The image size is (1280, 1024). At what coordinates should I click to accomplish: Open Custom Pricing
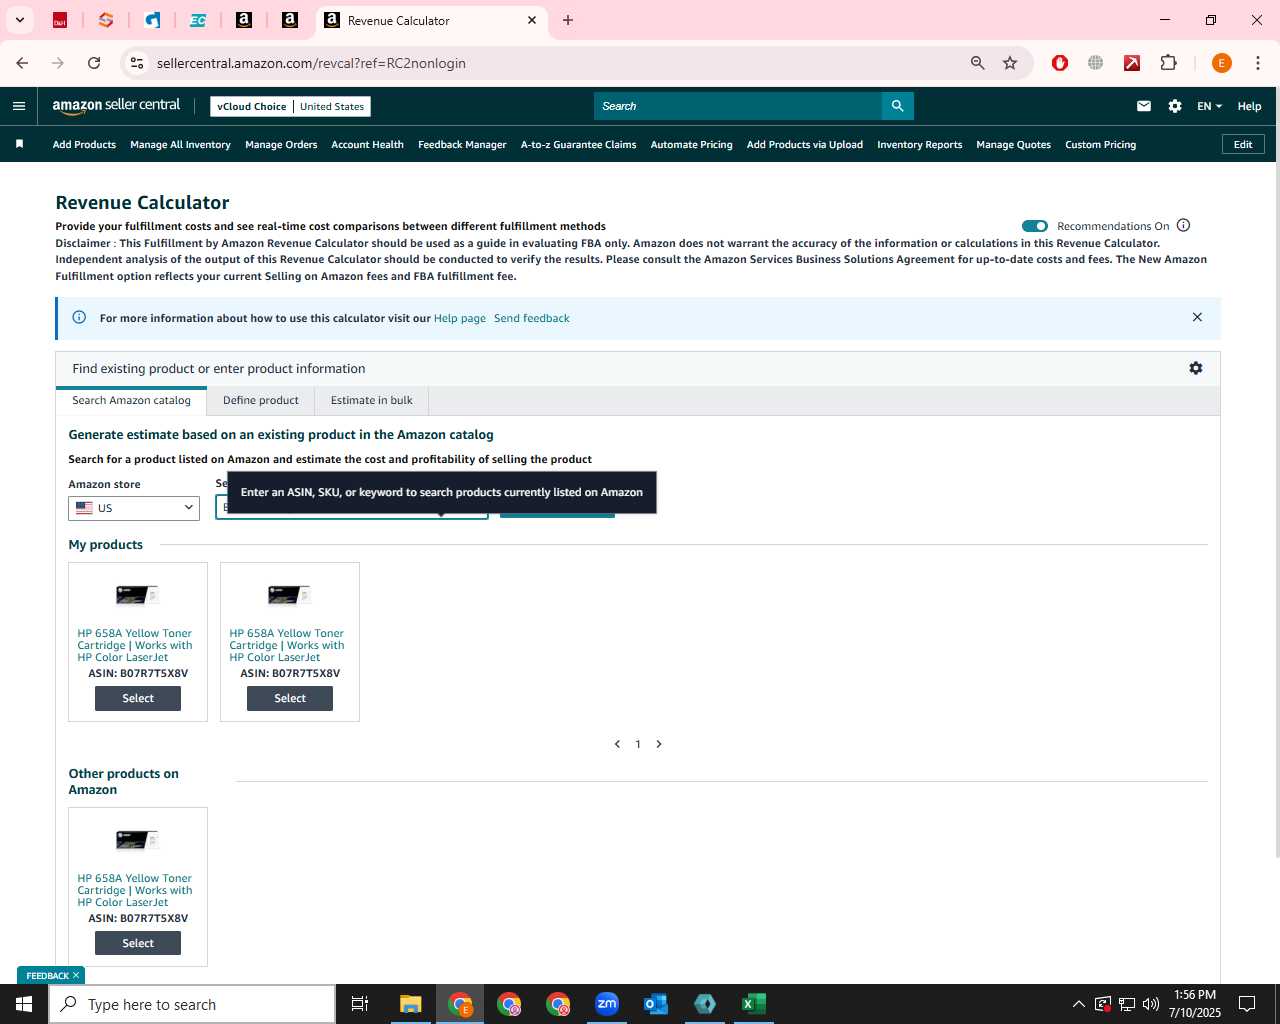pyautogui.click(x=1100, y=144)
